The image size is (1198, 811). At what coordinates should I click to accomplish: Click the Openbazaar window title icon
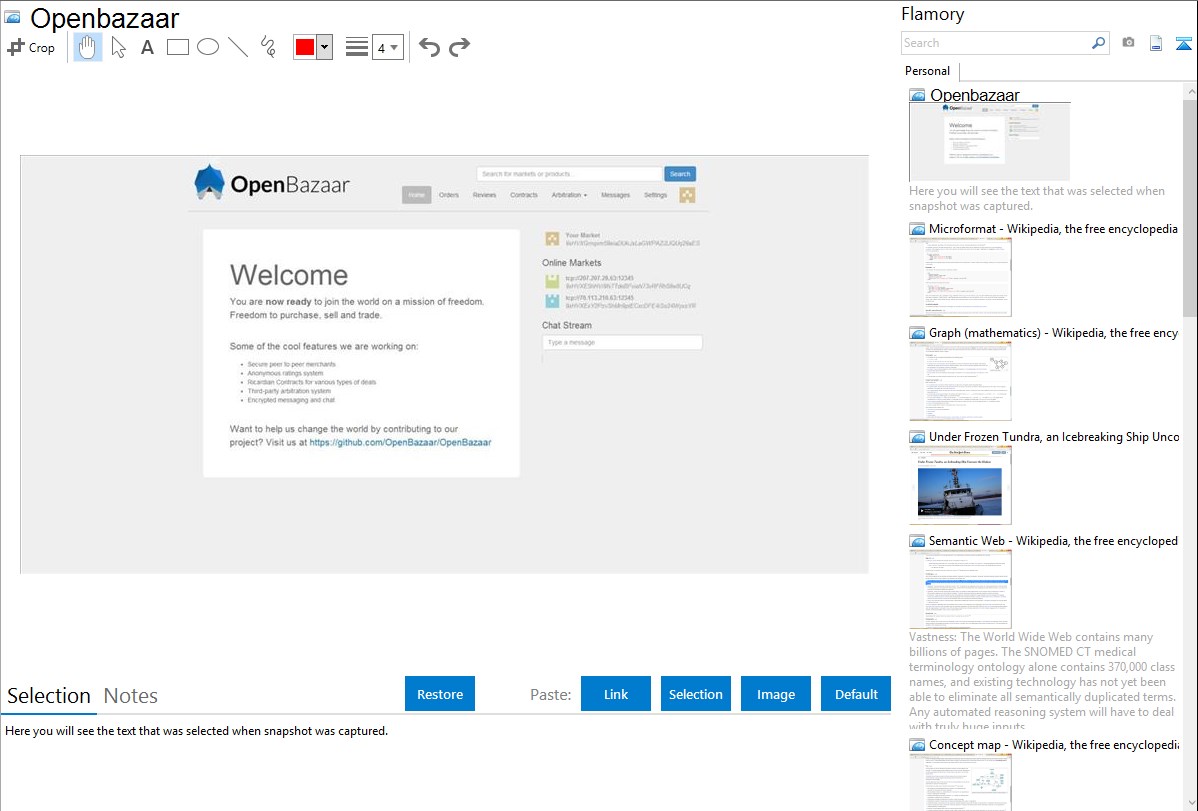pyautogui.click(x=12, y=17)
